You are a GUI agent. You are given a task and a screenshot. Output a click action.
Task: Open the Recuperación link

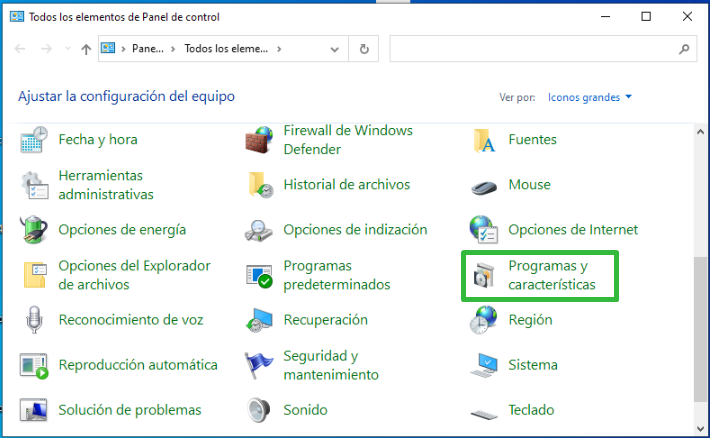coord(326,320)
